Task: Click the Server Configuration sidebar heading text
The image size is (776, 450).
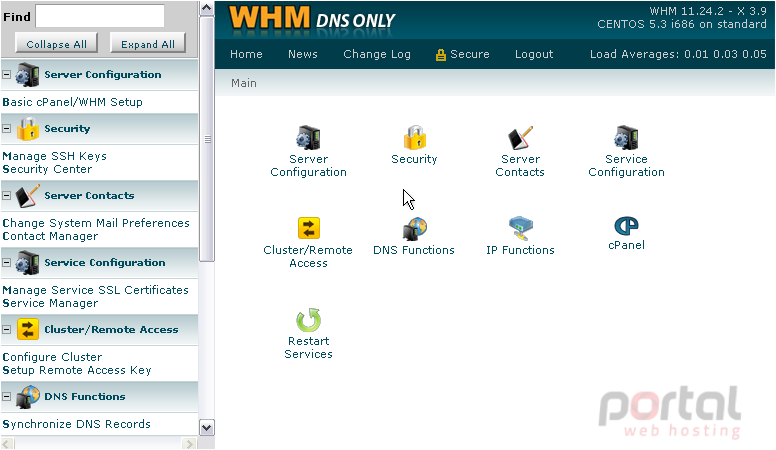Action: click(103, 75)
